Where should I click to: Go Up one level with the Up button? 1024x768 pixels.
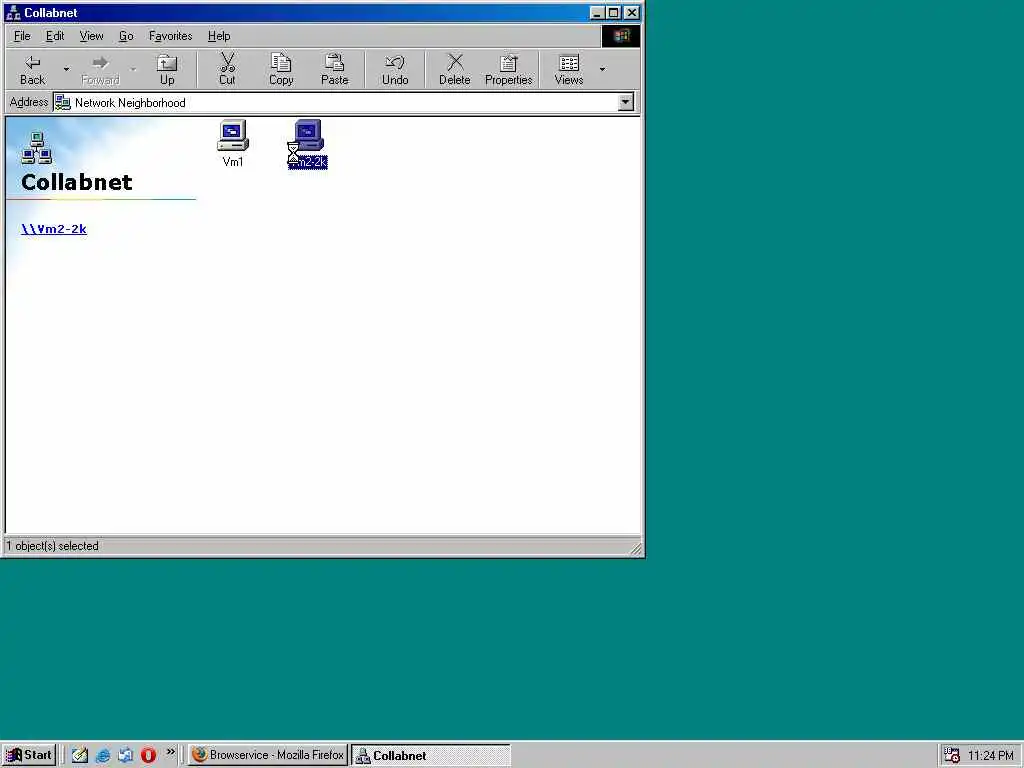pos(167,70)
